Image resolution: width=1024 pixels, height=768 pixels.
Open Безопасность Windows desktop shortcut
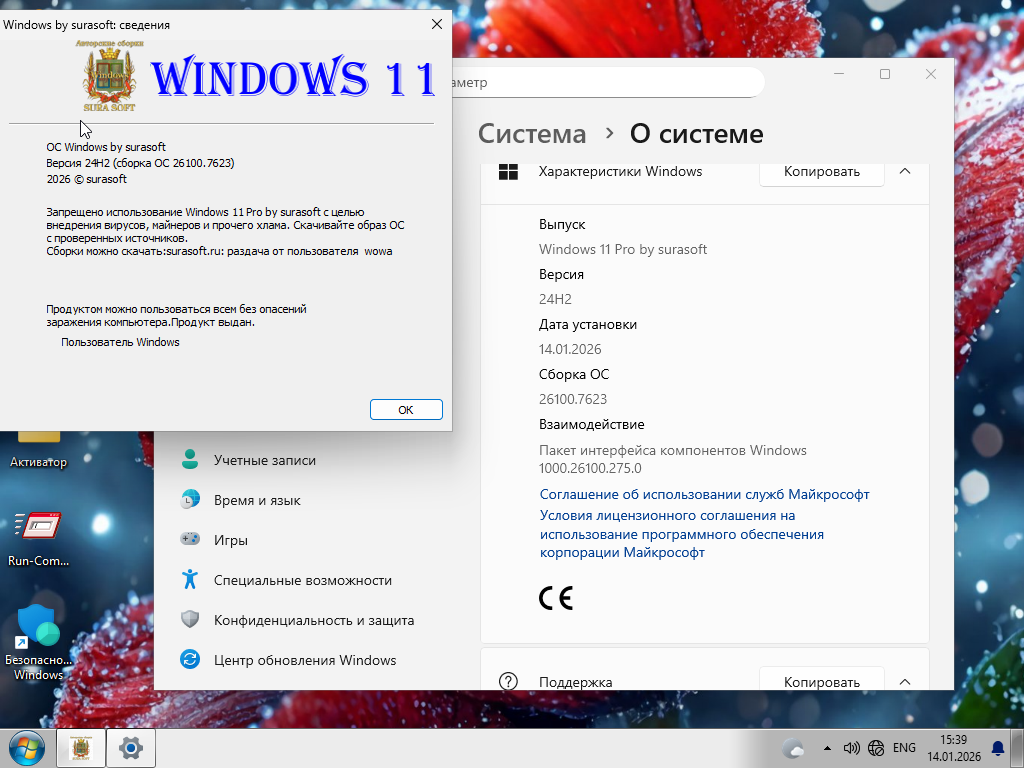pyautogui.click(x=38, y=642)
